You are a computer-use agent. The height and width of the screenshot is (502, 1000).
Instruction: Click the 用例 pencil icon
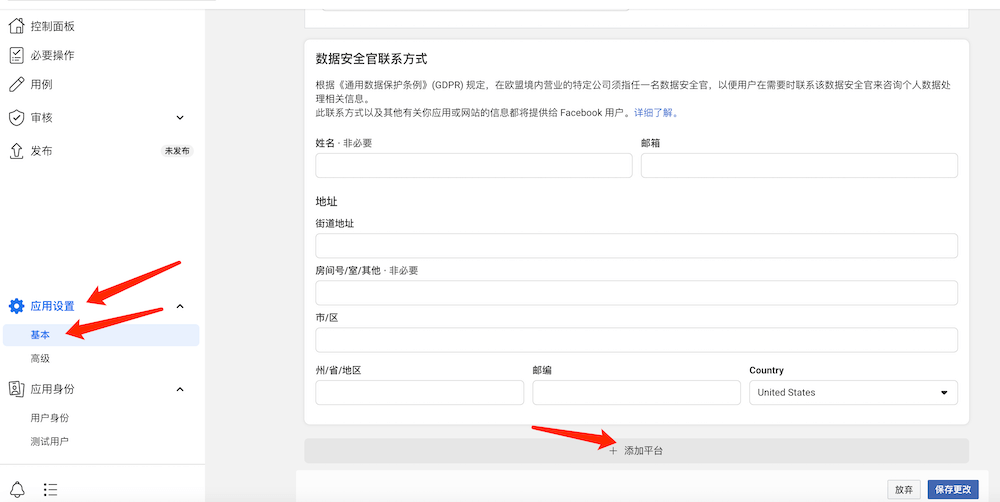[x=16, y=85]
